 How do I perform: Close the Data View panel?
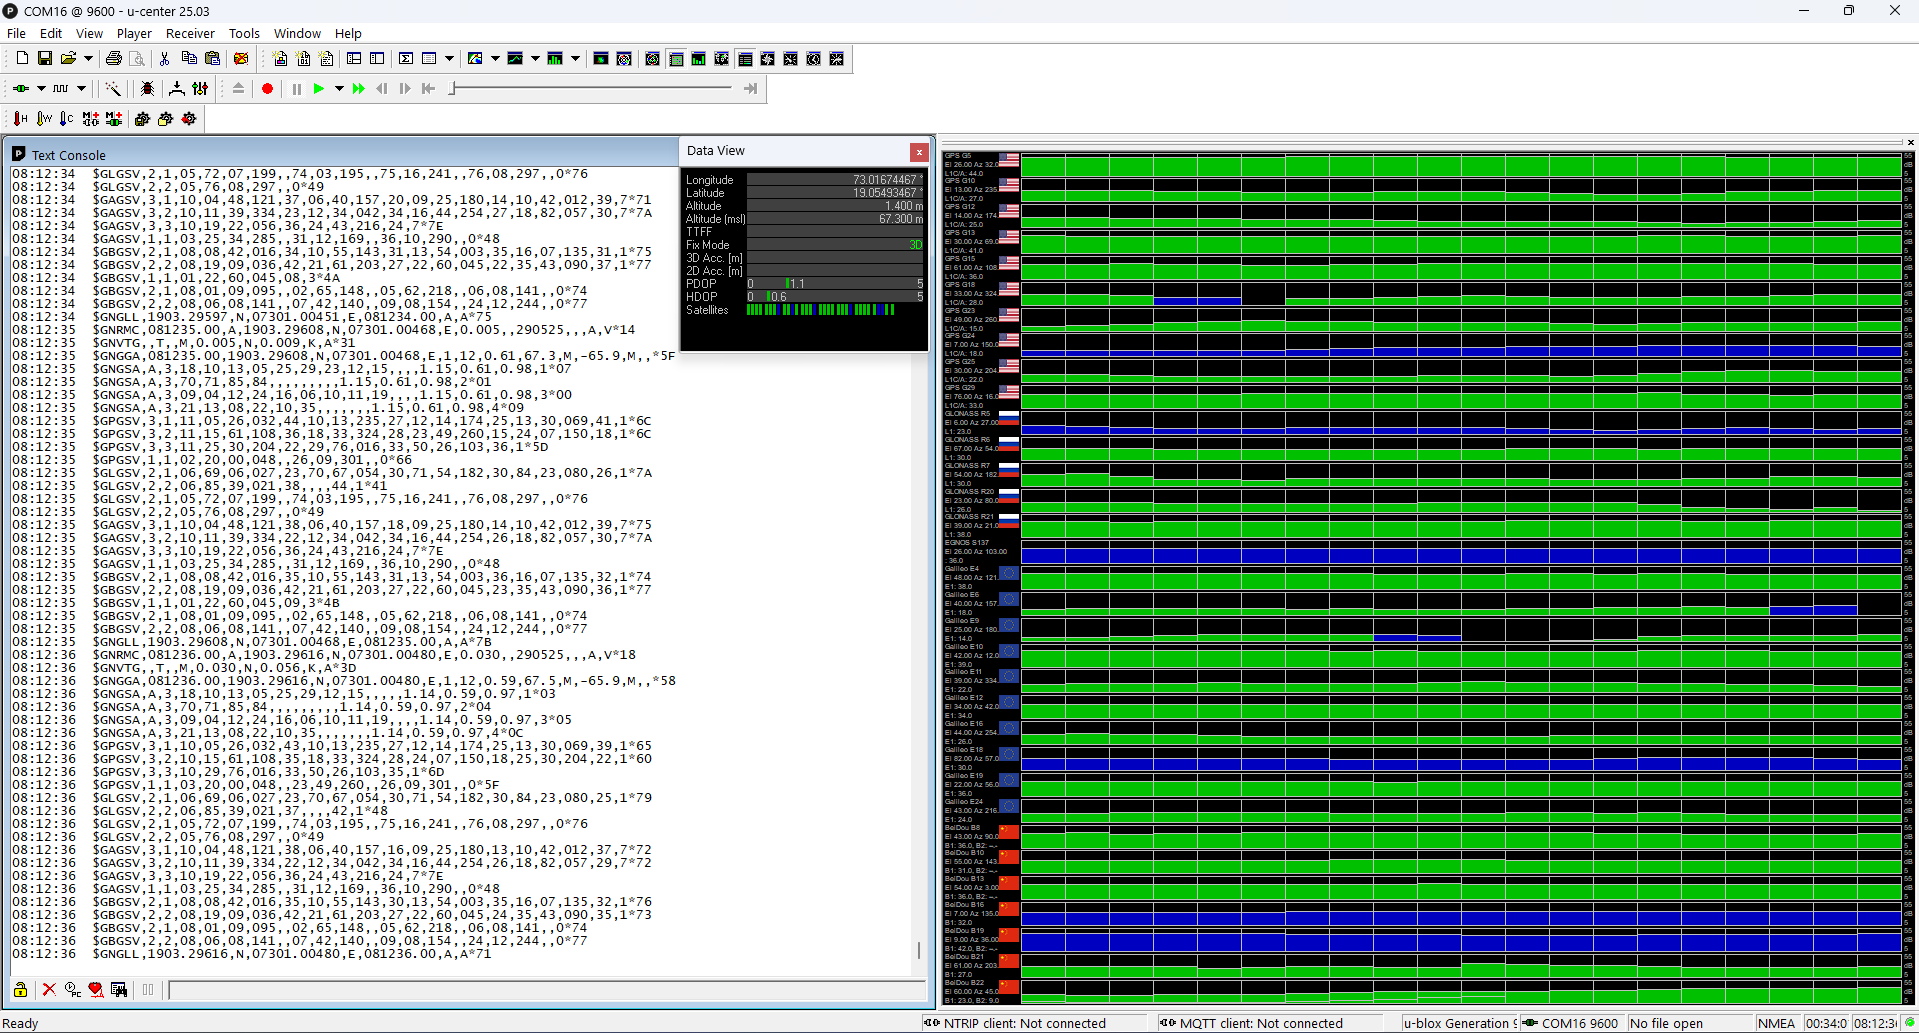coord(919,152)
